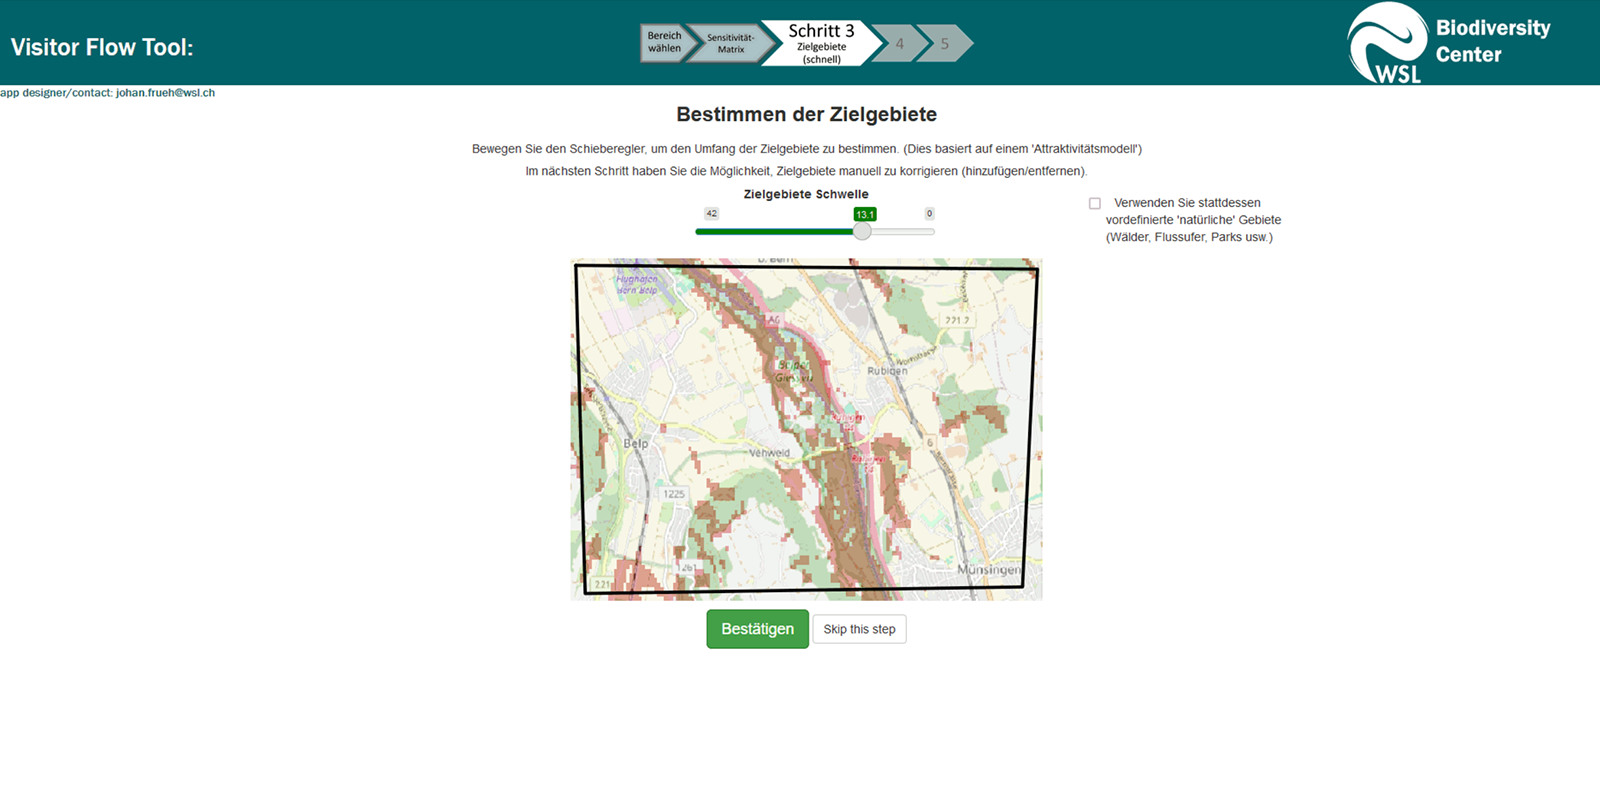Screen dimensions: 1600x793
Task: Open the 'Sensitivität-Matrix' step arrow
Action: pyautogui.click(x=730, y=44)
